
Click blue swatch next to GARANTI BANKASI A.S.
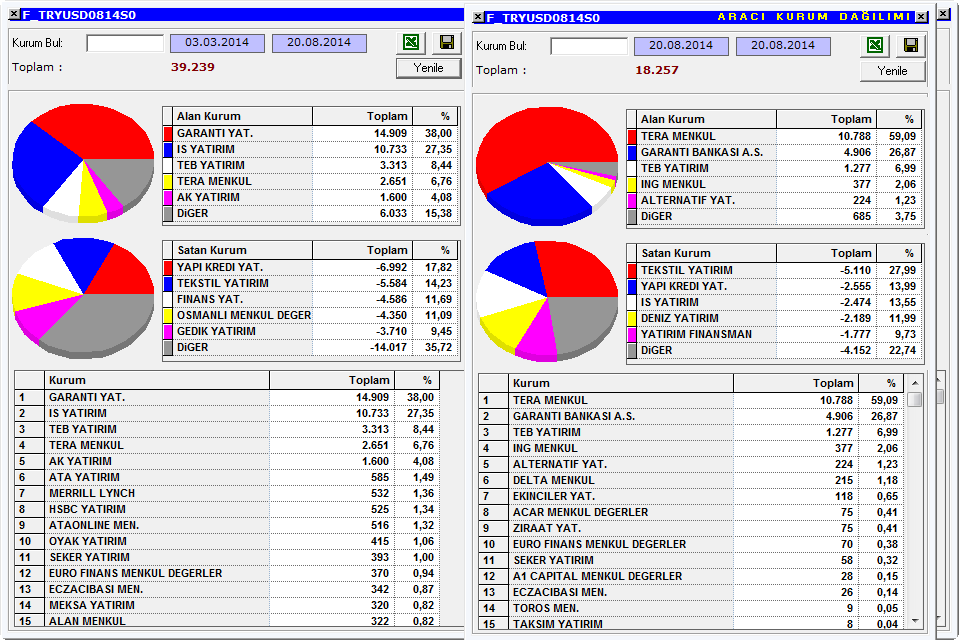click(632, 152)
